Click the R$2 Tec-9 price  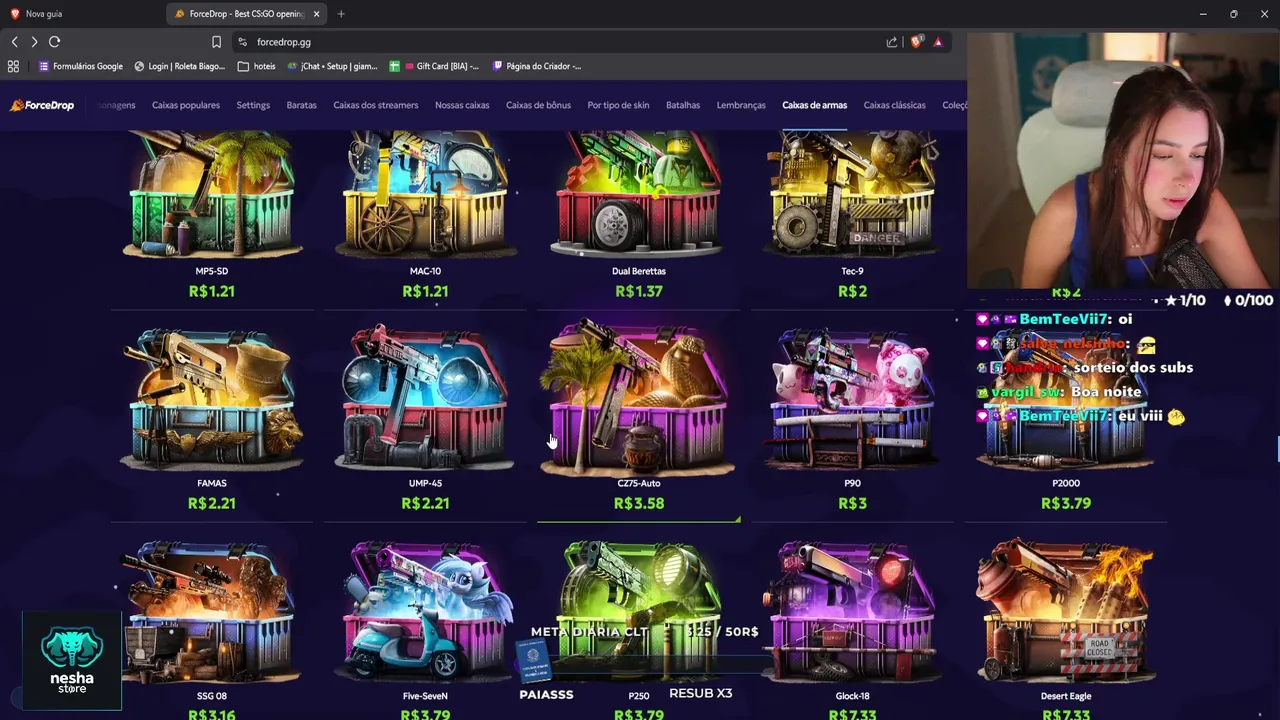pos(852,291)
